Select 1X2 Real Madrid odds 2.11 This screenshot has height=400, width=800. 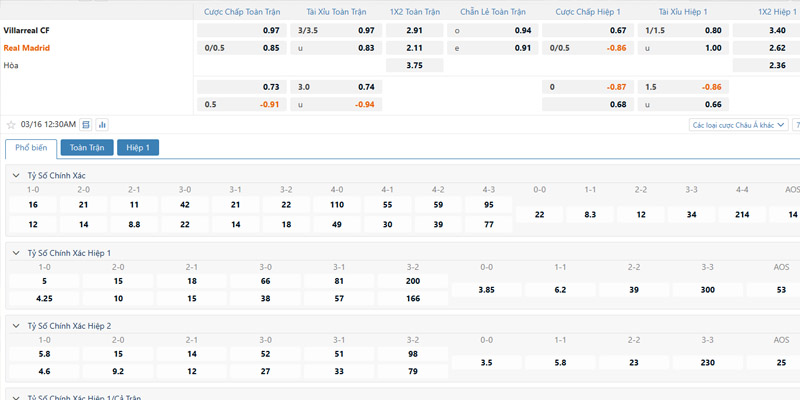click(415, 48)
